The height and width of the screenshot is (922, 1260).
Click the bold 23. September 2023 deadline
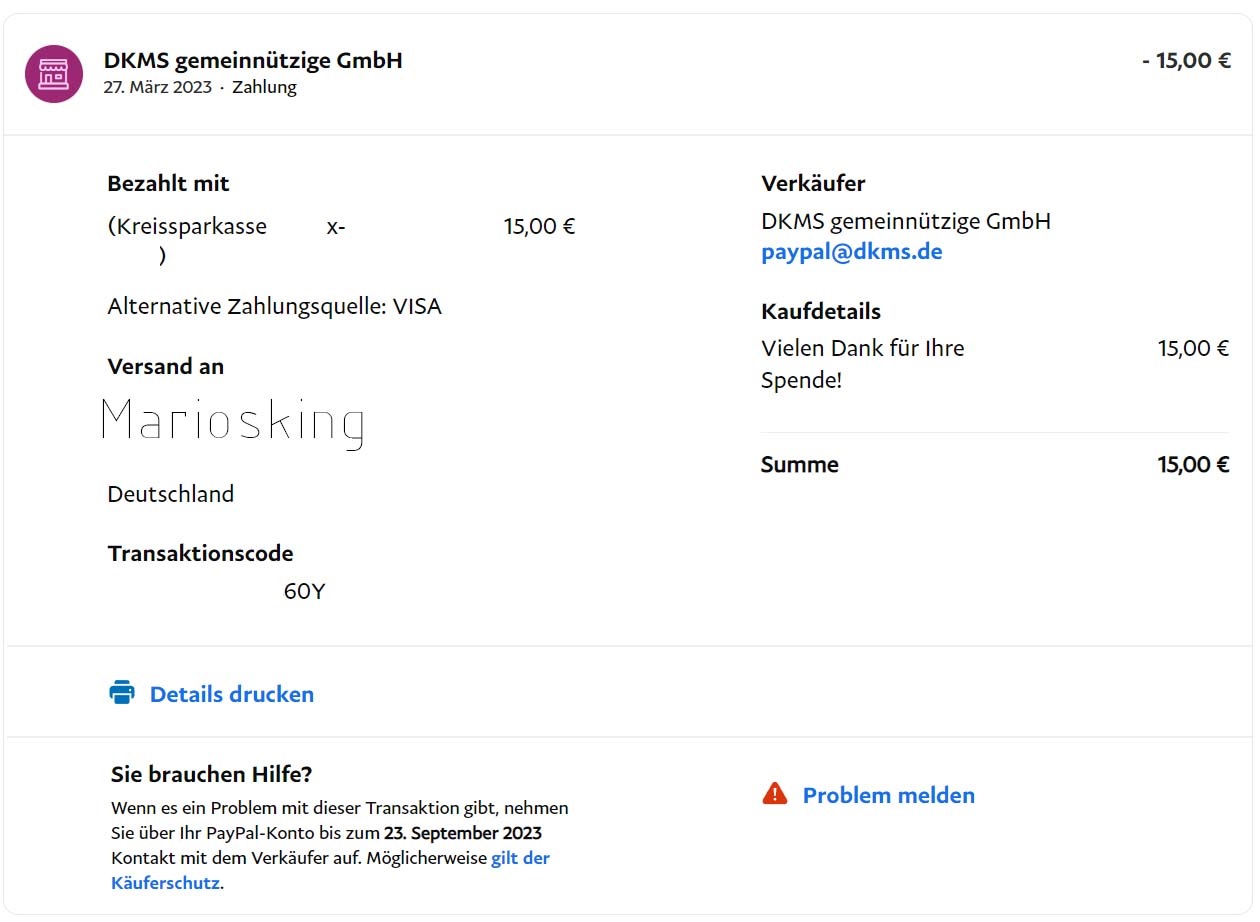[x=462, y=833]
